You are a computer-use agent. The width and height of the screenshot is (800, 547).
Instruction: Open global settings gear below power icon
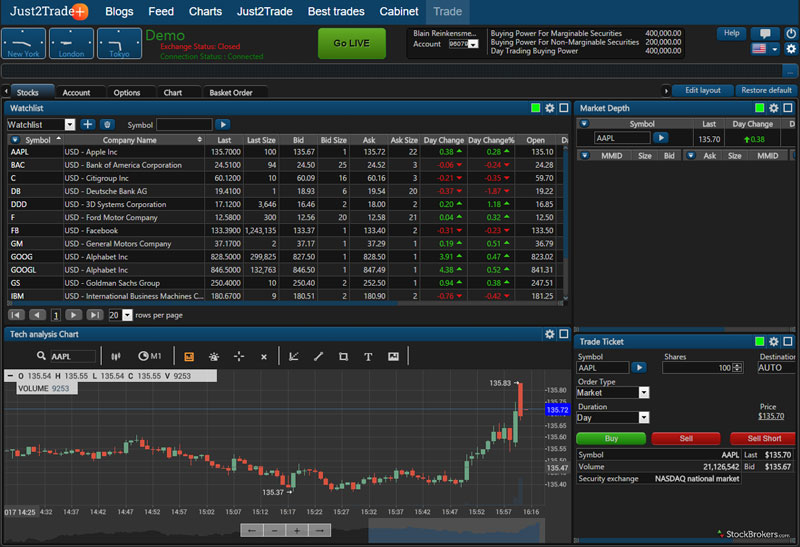[x=791, y=49]
